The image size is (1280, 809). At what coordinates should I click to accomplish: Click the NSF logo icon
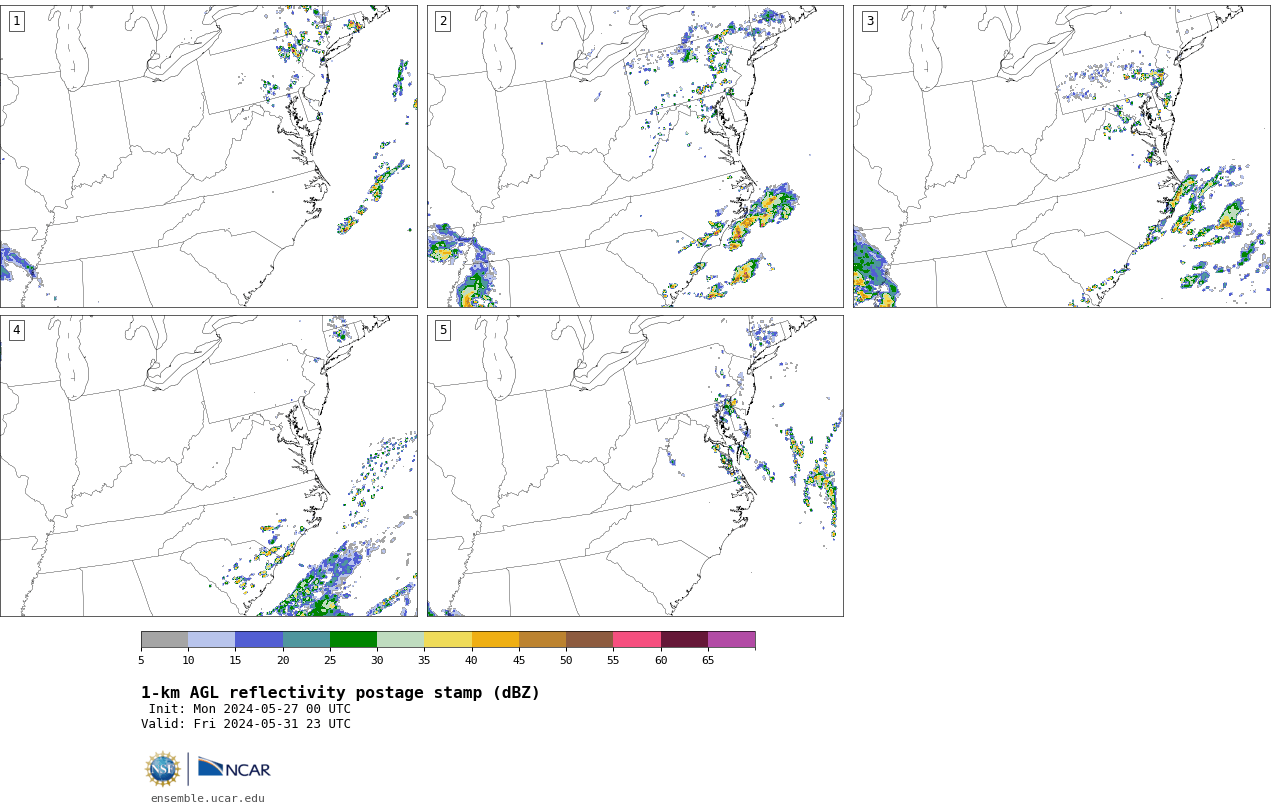click(163, 769)
